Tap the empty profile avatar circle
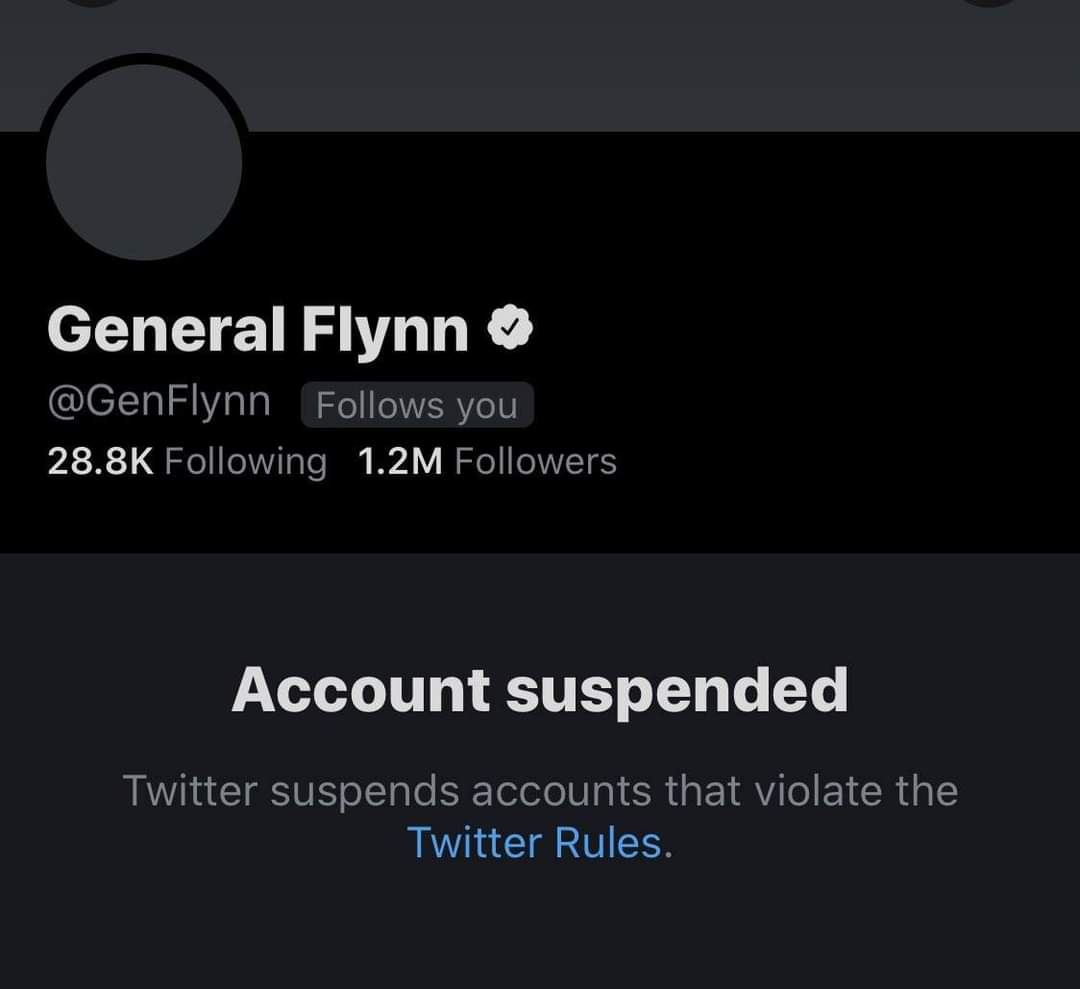The width and height of the screenshot is (1080, 989). click(x=144, y=160)
